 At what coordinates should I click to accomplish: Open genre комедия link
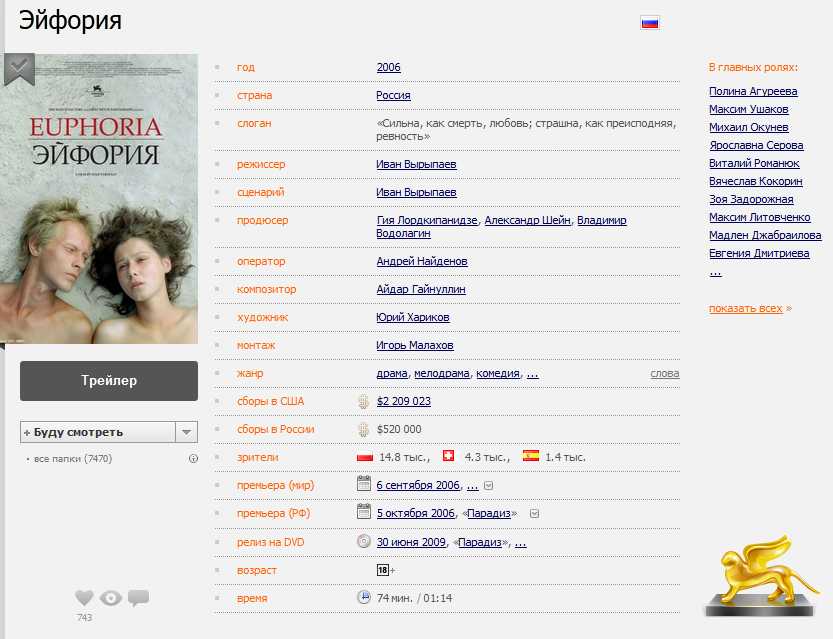coord(498,373)
